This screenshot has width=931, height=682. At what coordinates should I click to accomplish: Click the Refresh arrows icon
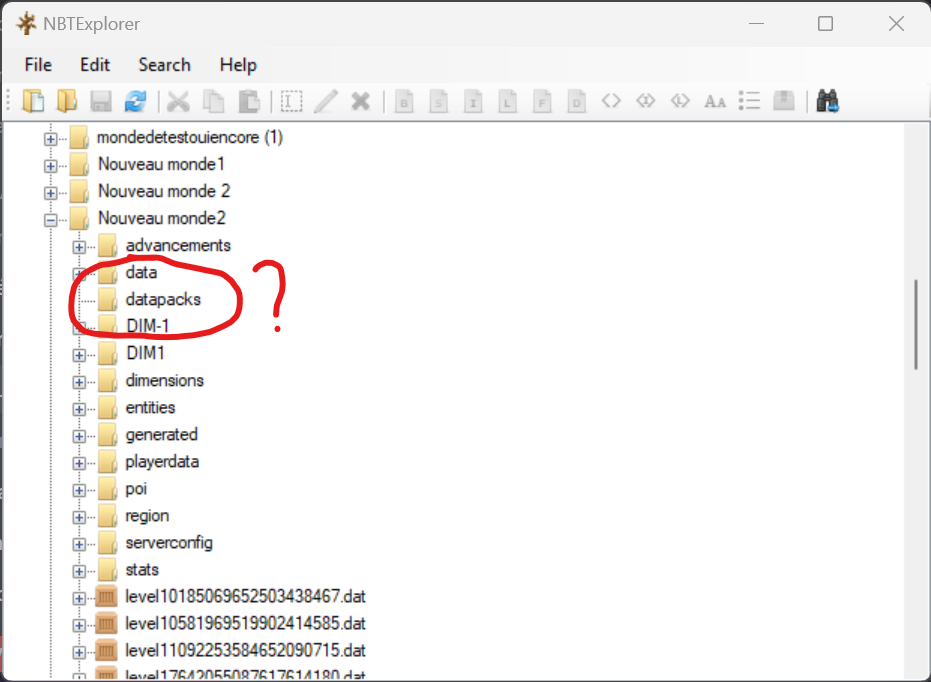(x=135, y=101)
